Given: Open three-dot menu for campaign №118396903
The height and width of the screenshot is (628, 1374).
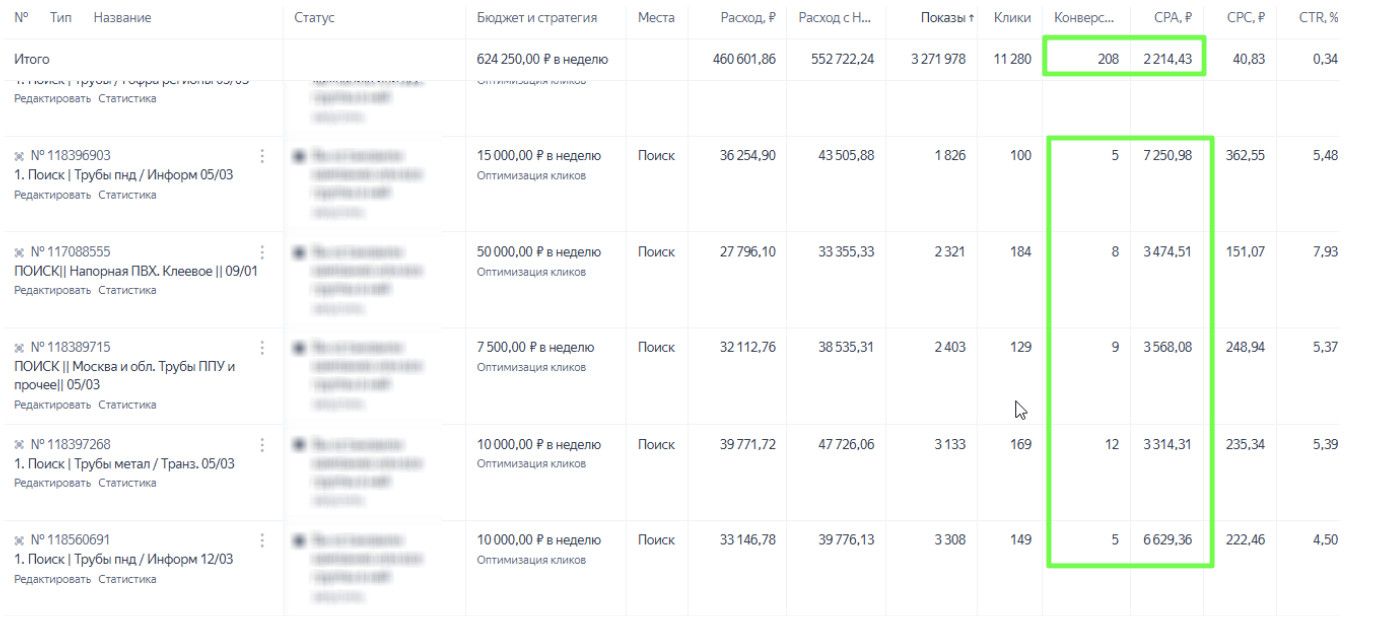Looking at the screenshot, I should click(x=263, y=156).
